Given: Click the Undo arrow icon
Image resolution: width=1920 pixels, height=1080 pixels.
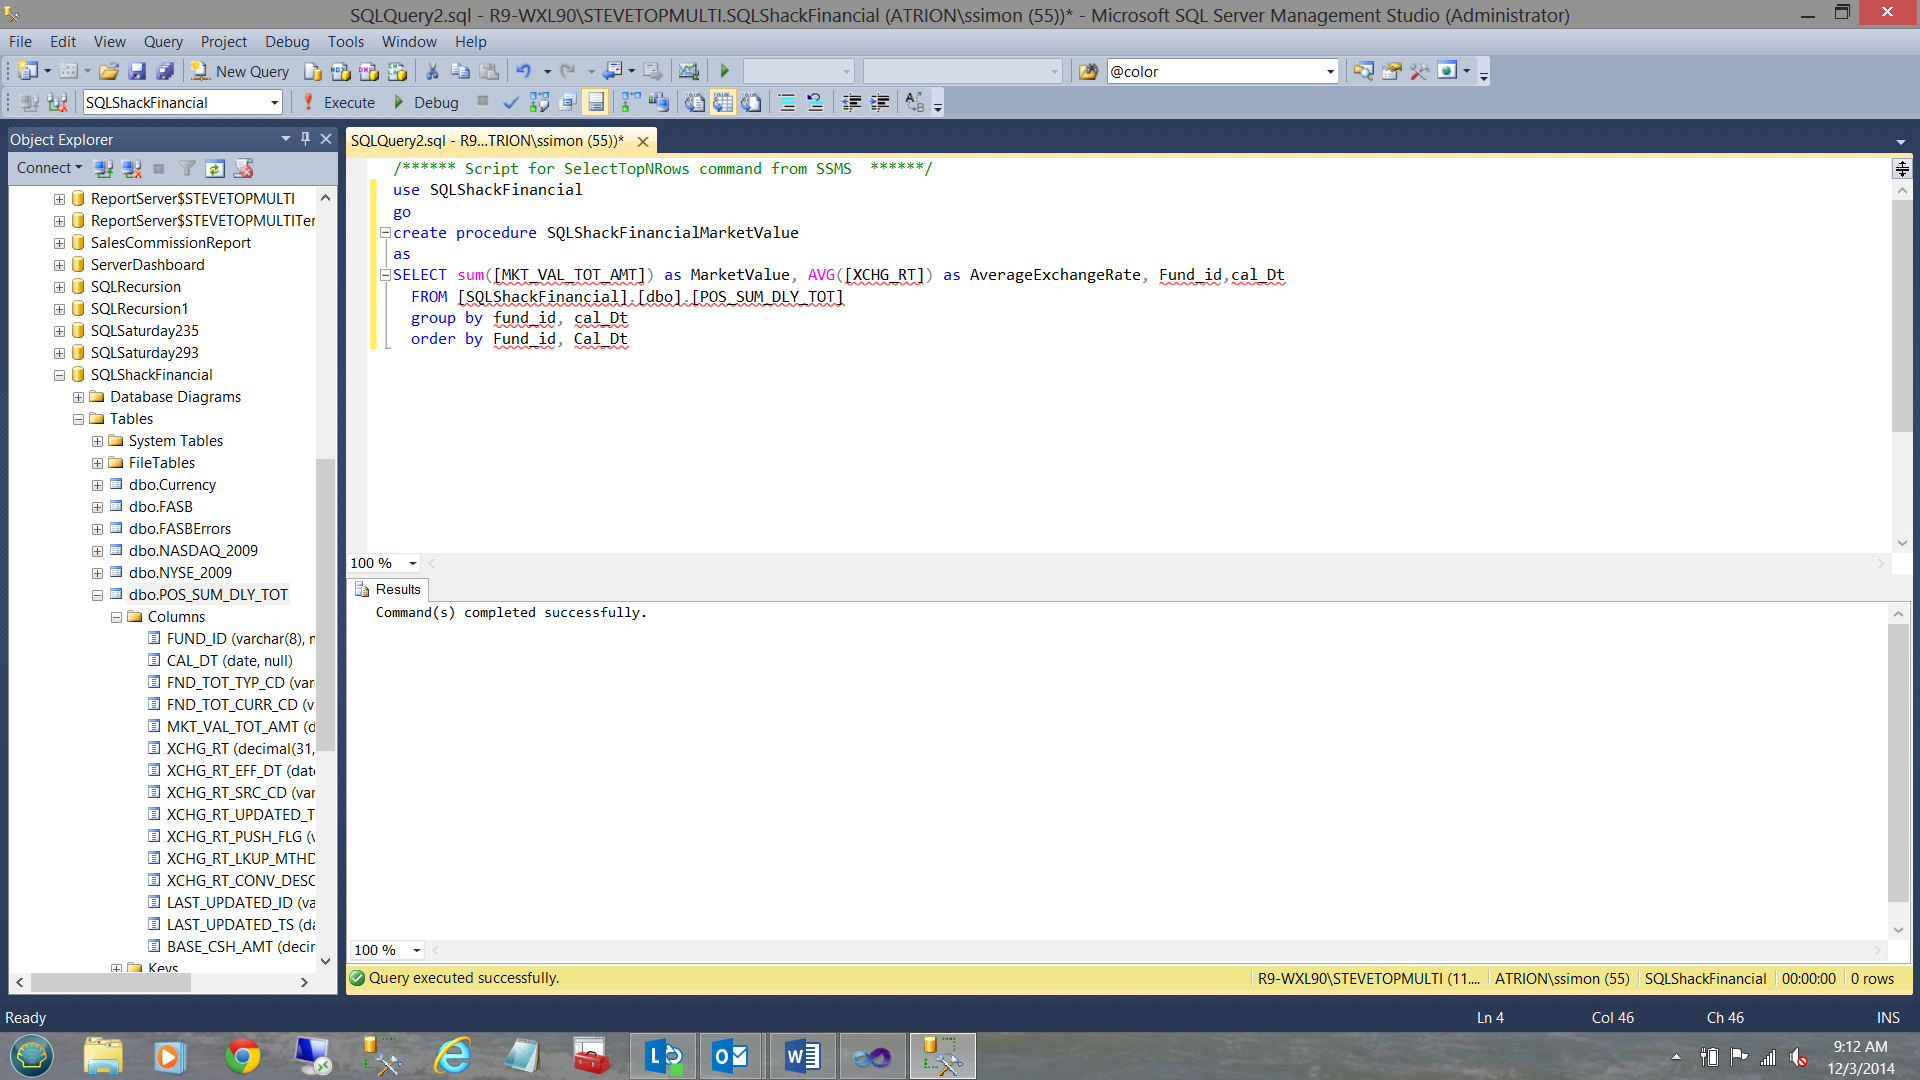Looking at the screenshot, I should click(523, 71).
